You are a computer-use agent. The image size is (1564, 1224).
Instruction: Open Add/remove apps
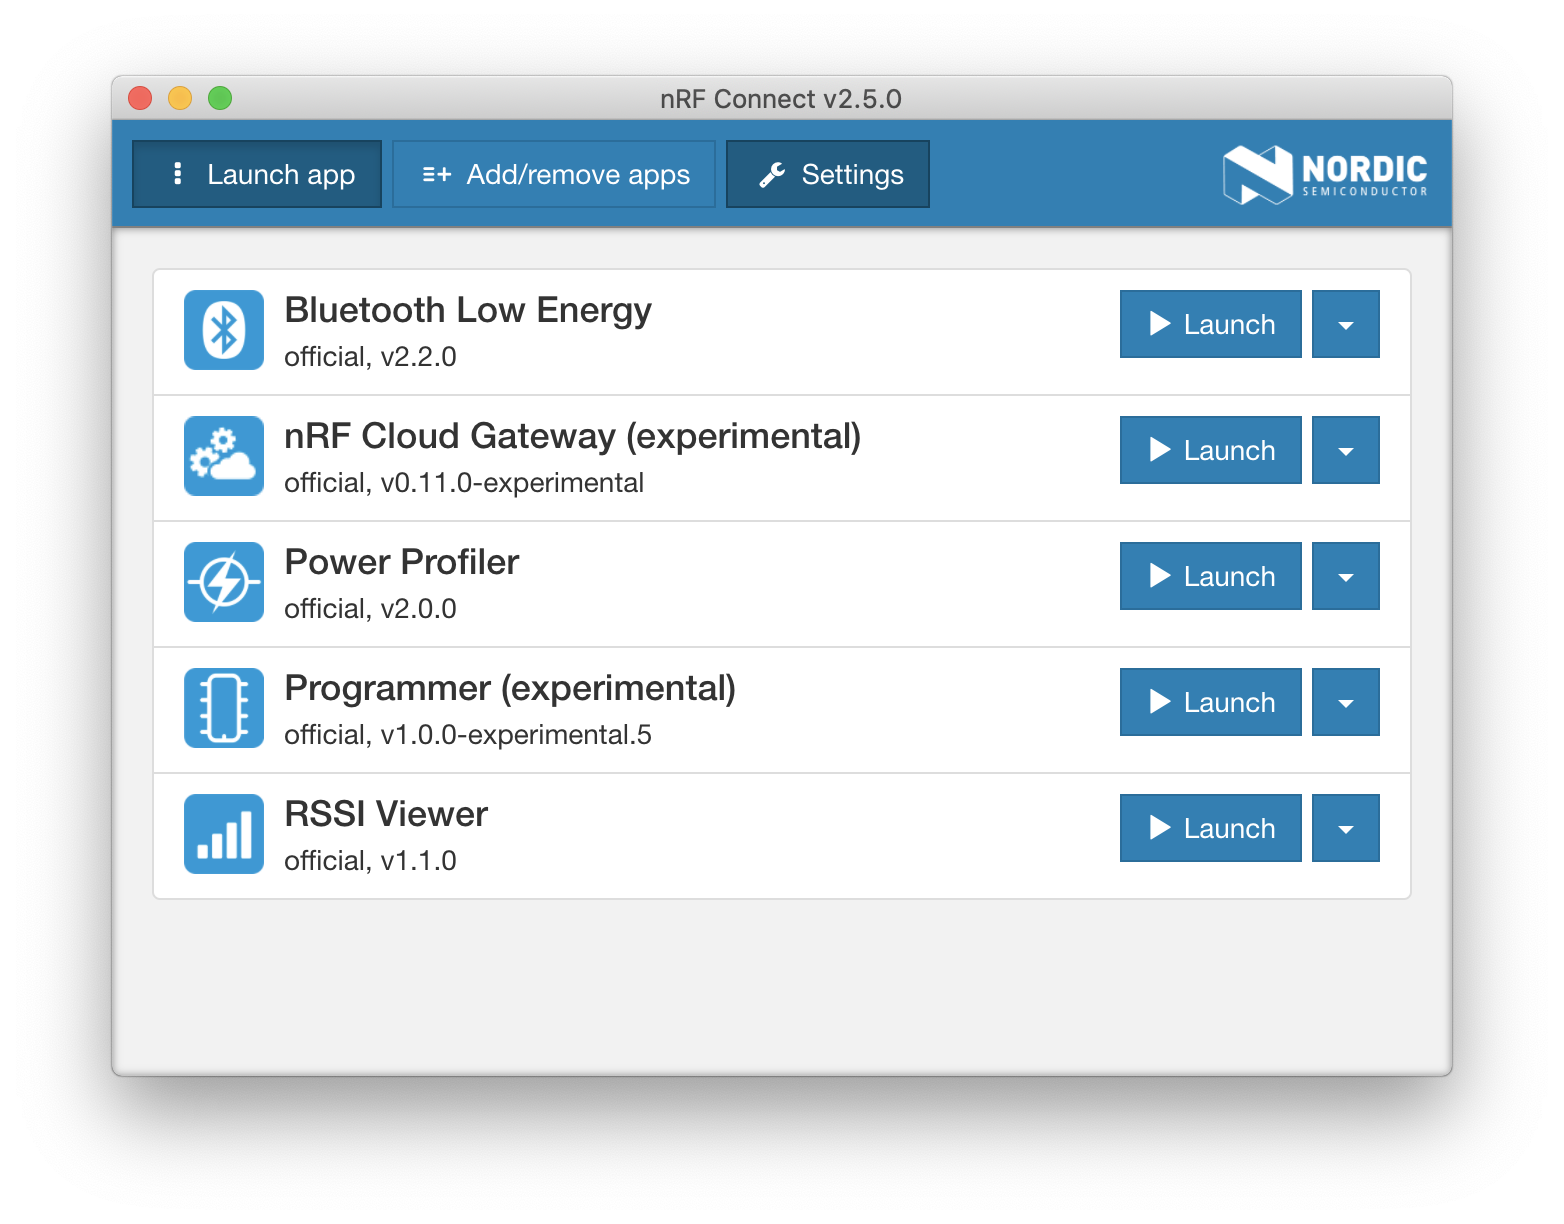point(553,173)
